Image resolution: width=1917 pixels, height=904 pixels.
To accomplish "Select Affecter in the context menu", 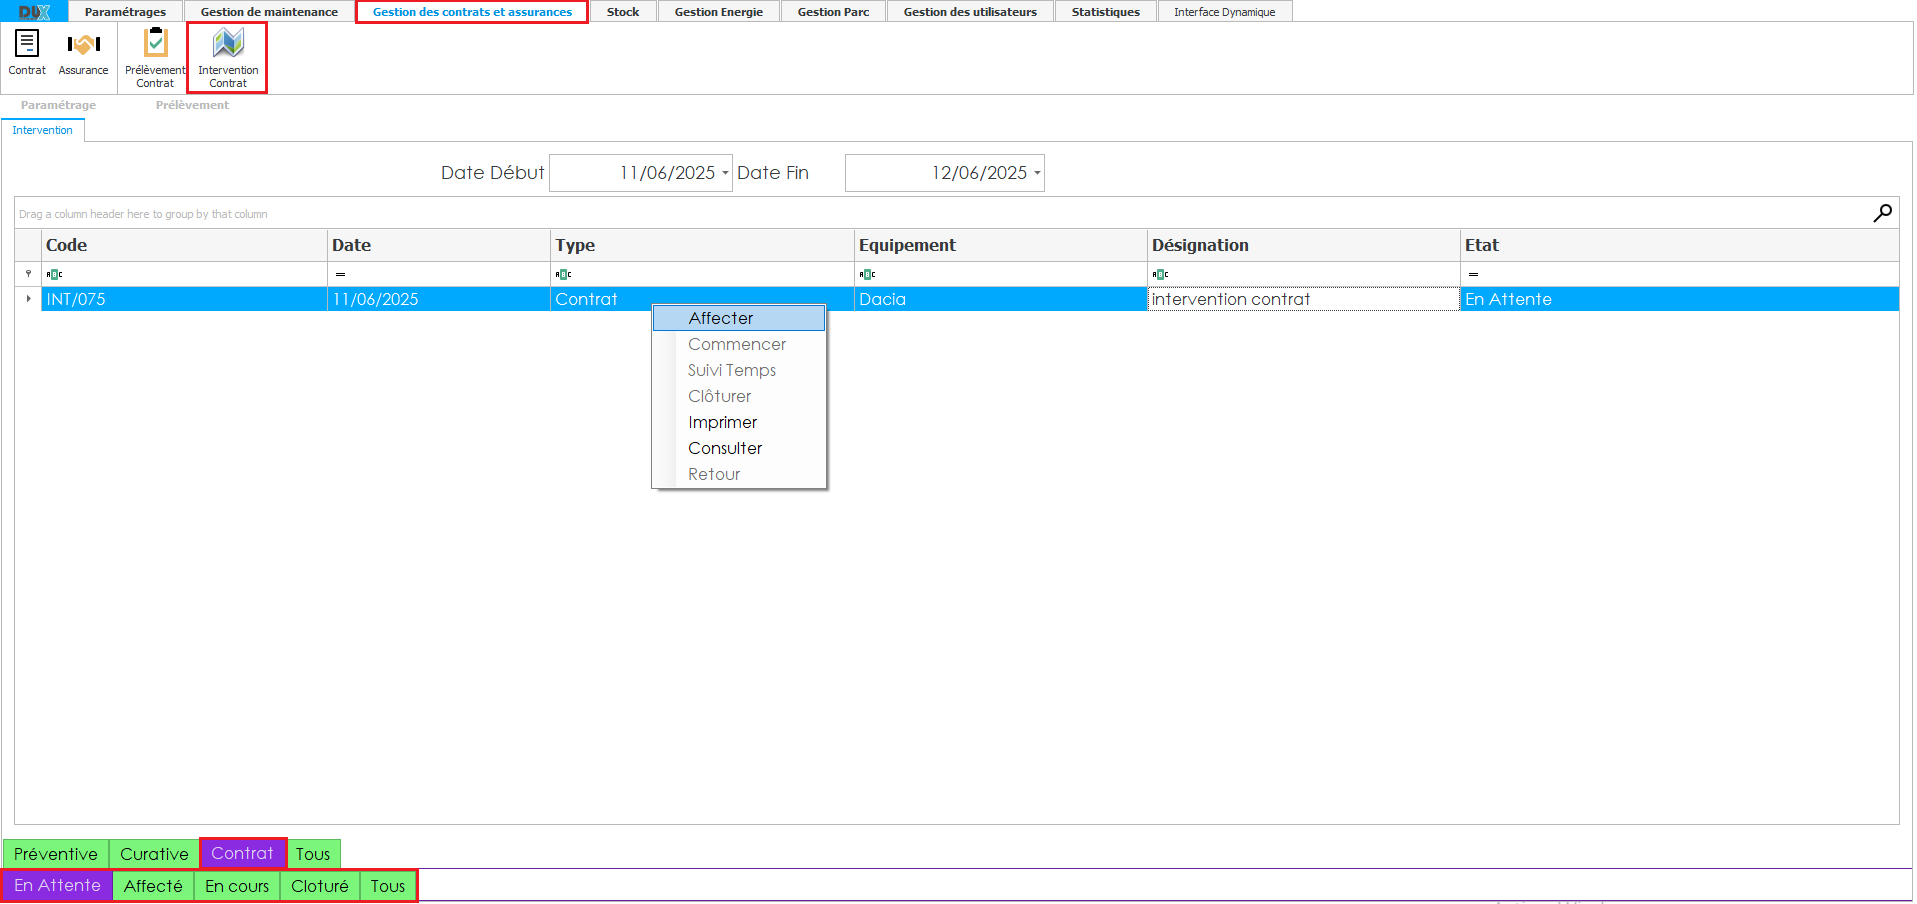I will [721, 318].
